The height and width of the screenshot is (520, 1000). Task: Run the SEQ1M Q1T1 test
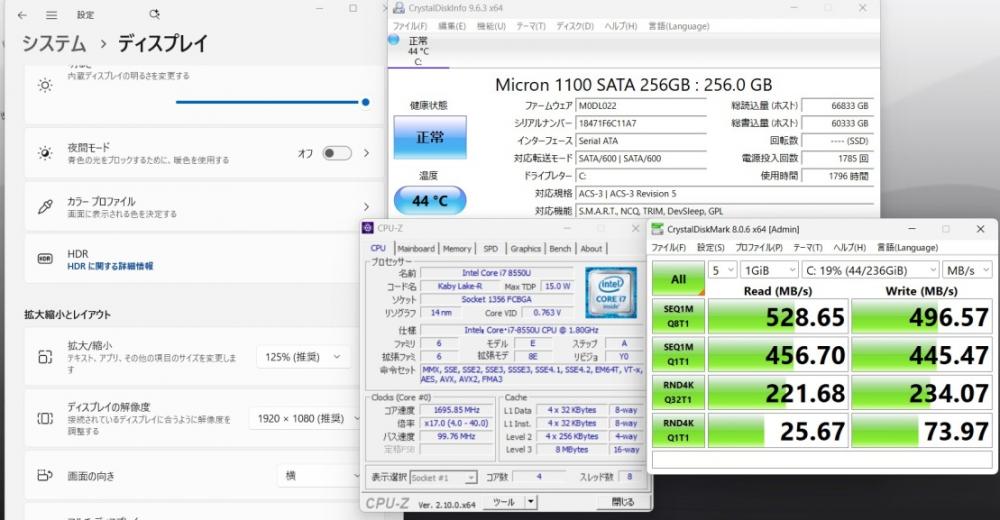click(678, 354)
